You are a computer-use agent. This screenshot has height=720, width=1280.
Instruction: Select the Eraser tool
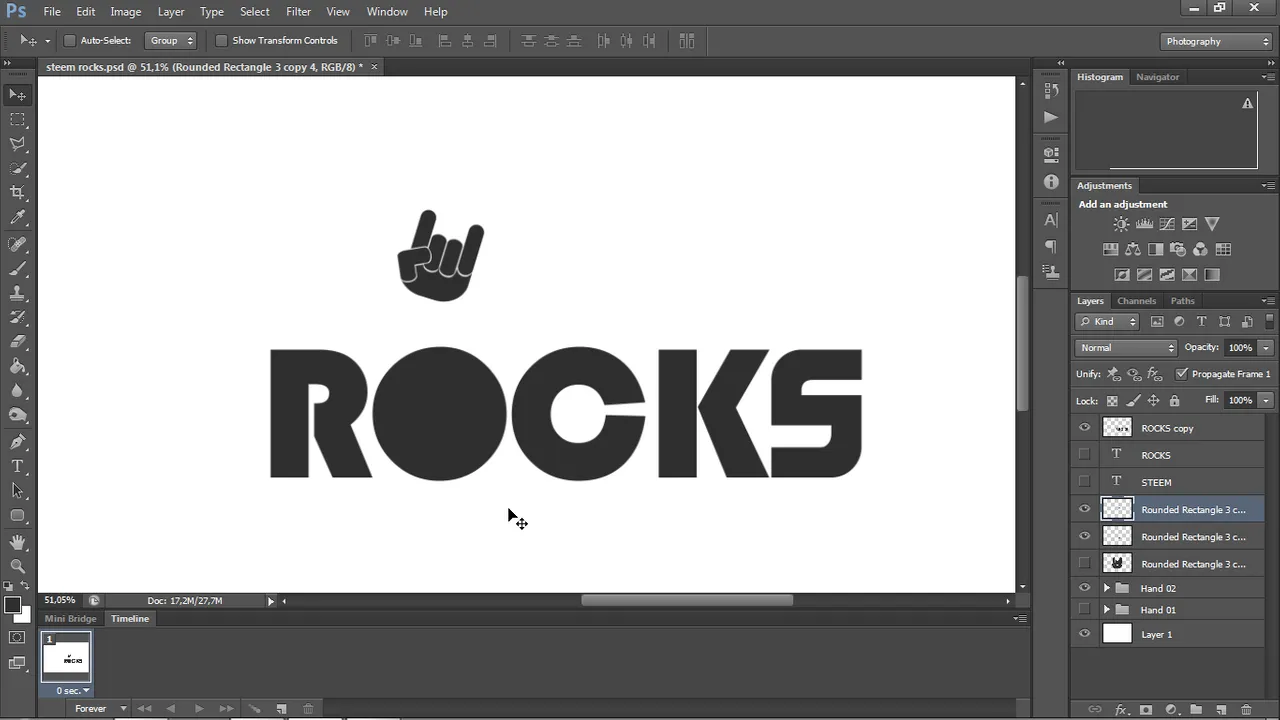click(18, 341)
